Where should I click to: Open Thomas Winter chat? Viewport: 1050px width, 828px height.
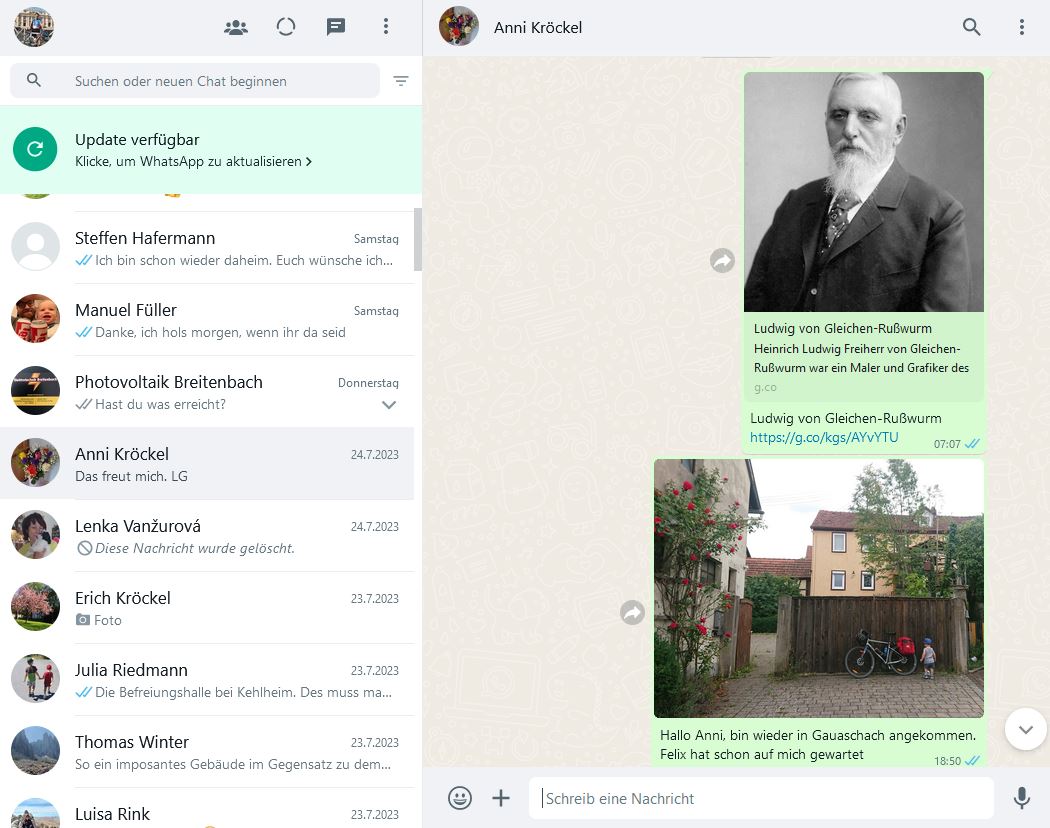[208, 752]
